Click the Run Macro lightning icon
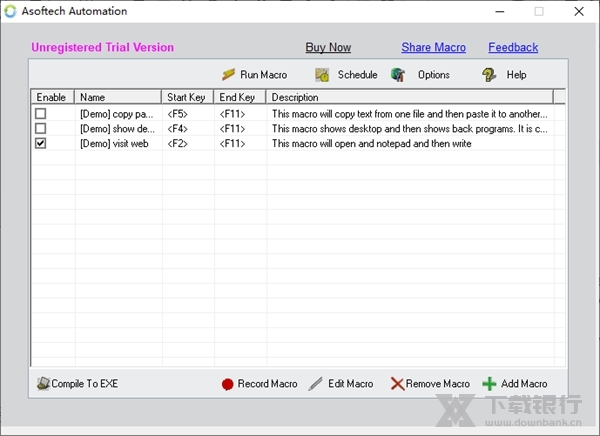 (229, 75)
